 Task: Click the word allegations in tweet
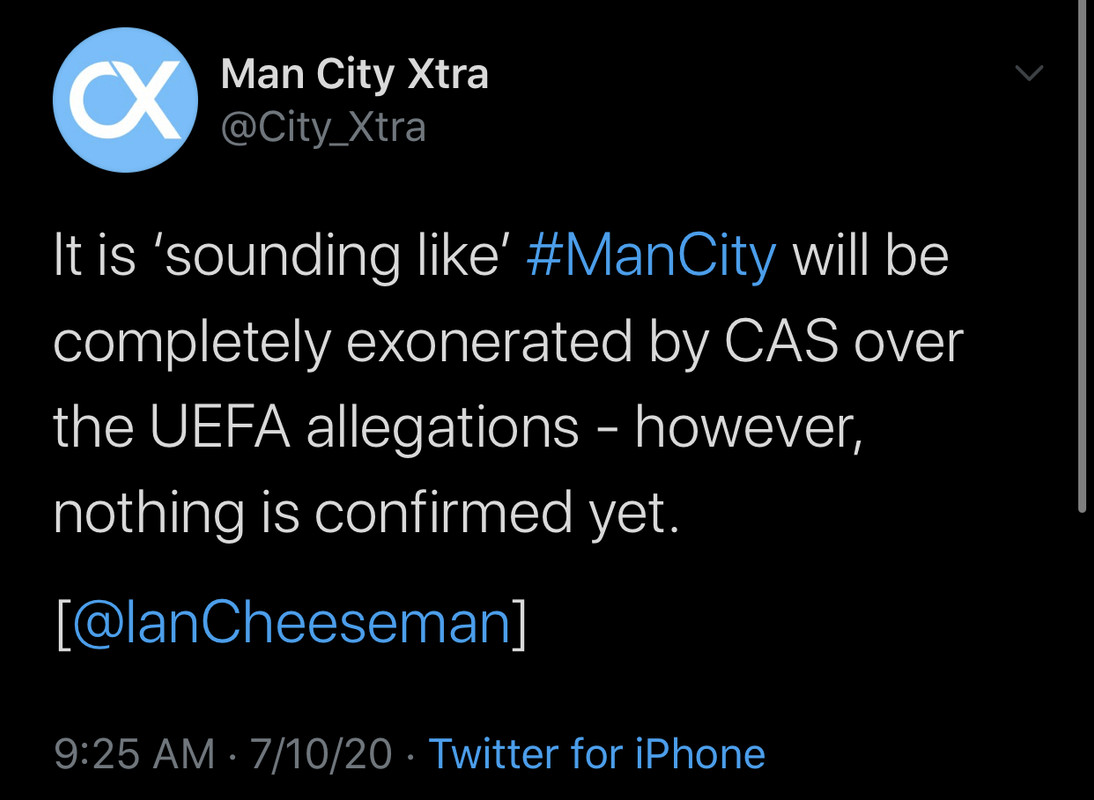[442, 428]
